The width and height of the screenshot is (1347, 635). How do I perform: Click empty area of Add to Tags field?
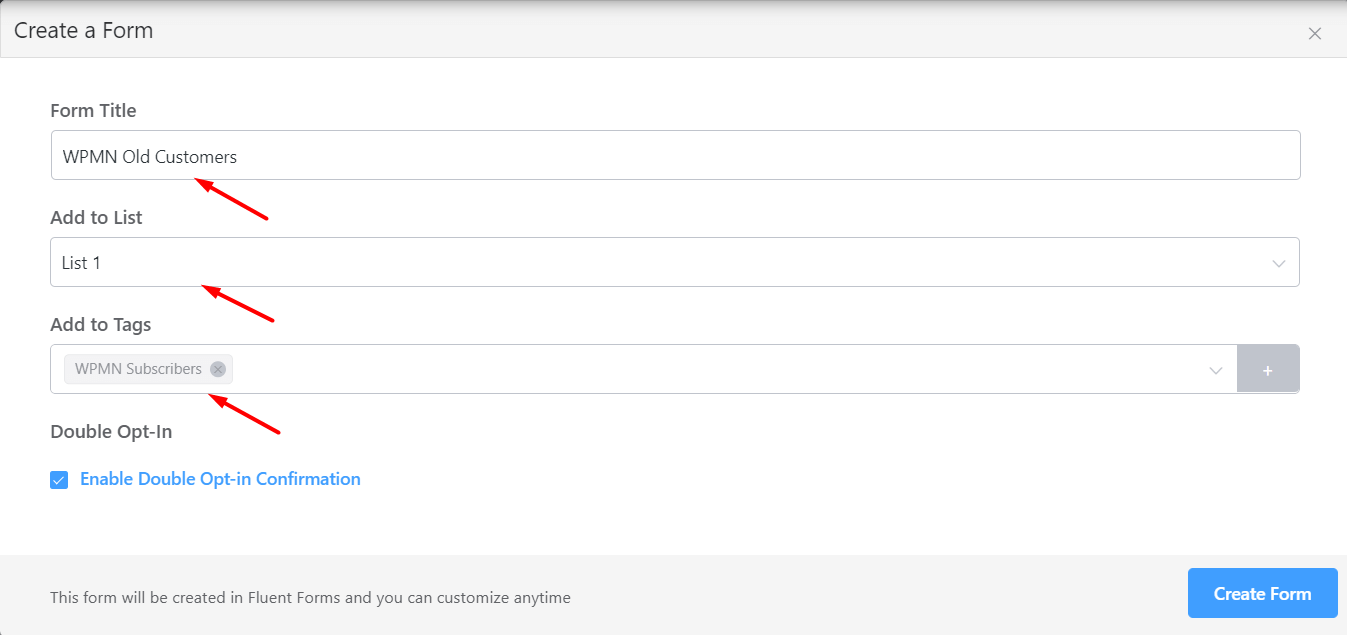click(700, 370)
